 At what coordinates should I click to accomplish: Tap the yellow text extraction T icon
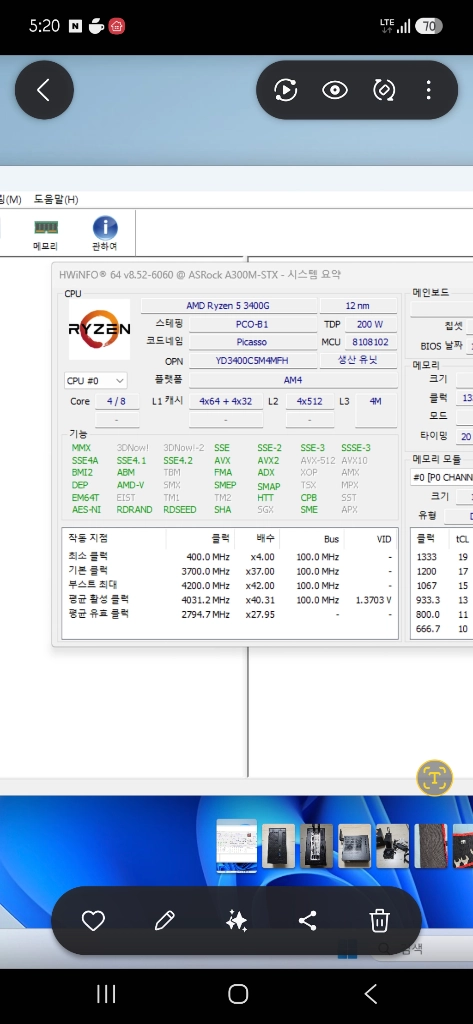tap(434, 777)
